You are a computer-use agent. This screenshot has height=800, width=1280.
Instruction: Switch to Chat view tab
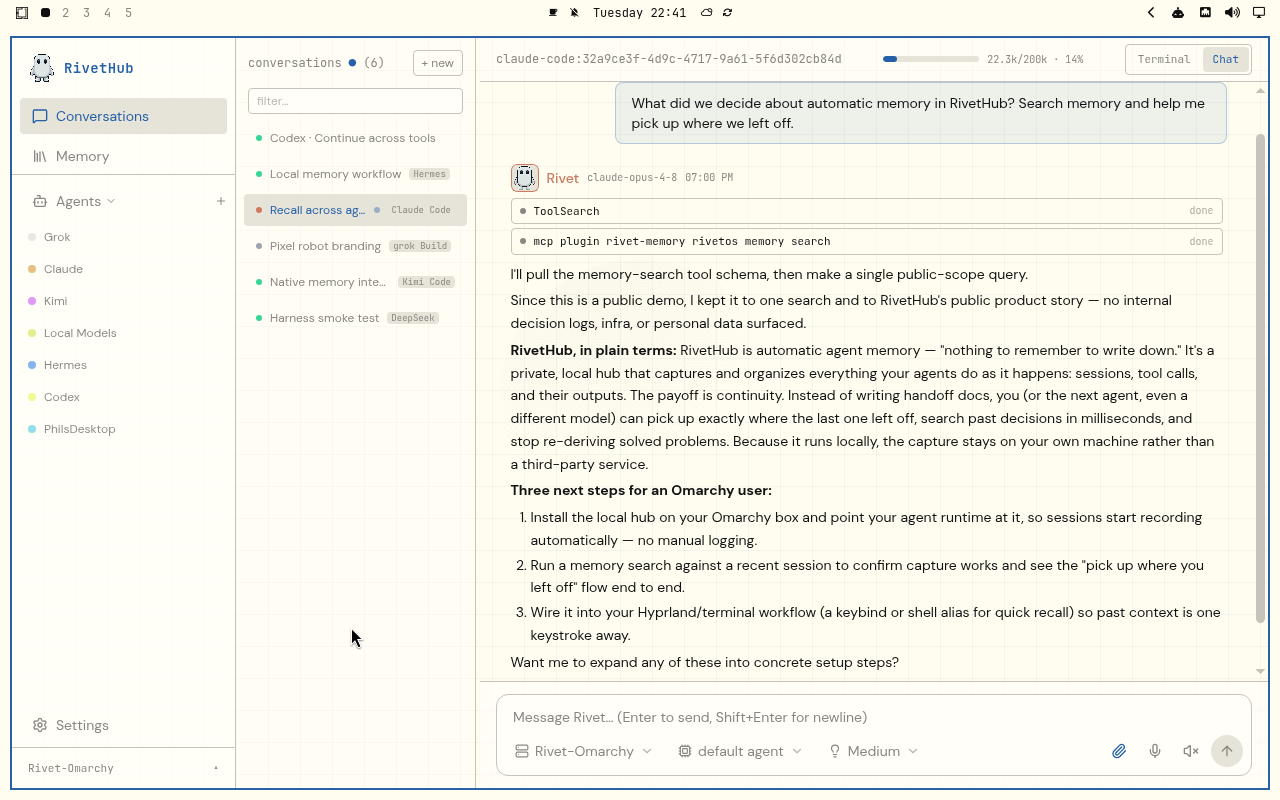(1225, 59)
